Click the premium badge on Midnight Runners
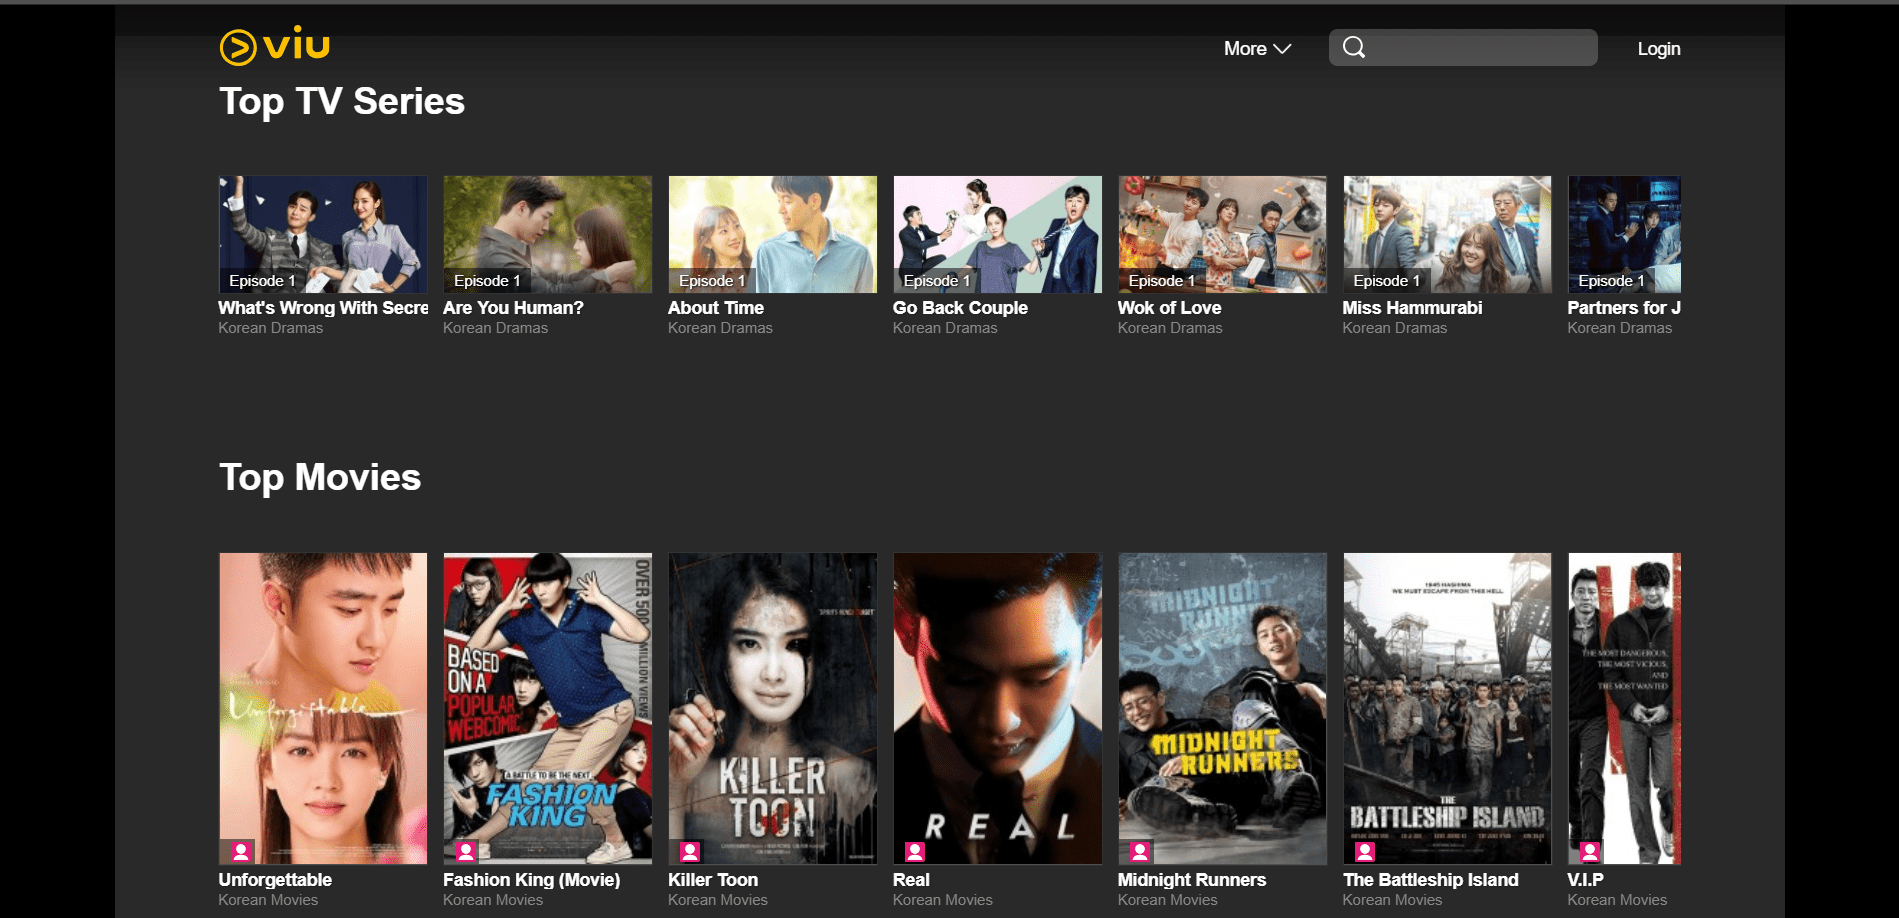 1140,851
